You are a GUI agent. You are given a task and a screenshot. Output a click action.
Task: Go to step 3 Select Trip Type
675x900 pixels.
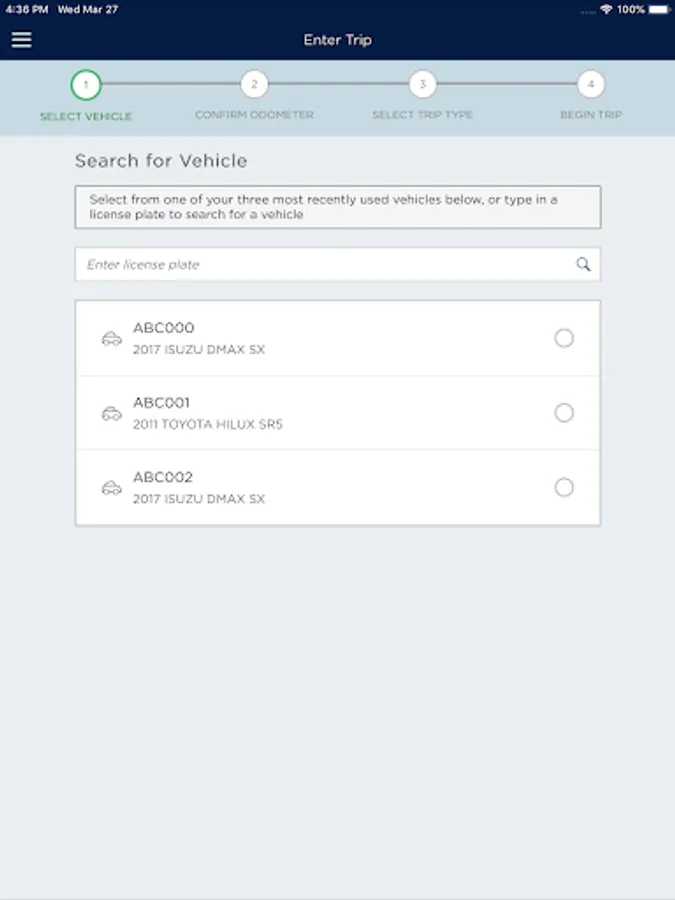(x=423, y=85)
